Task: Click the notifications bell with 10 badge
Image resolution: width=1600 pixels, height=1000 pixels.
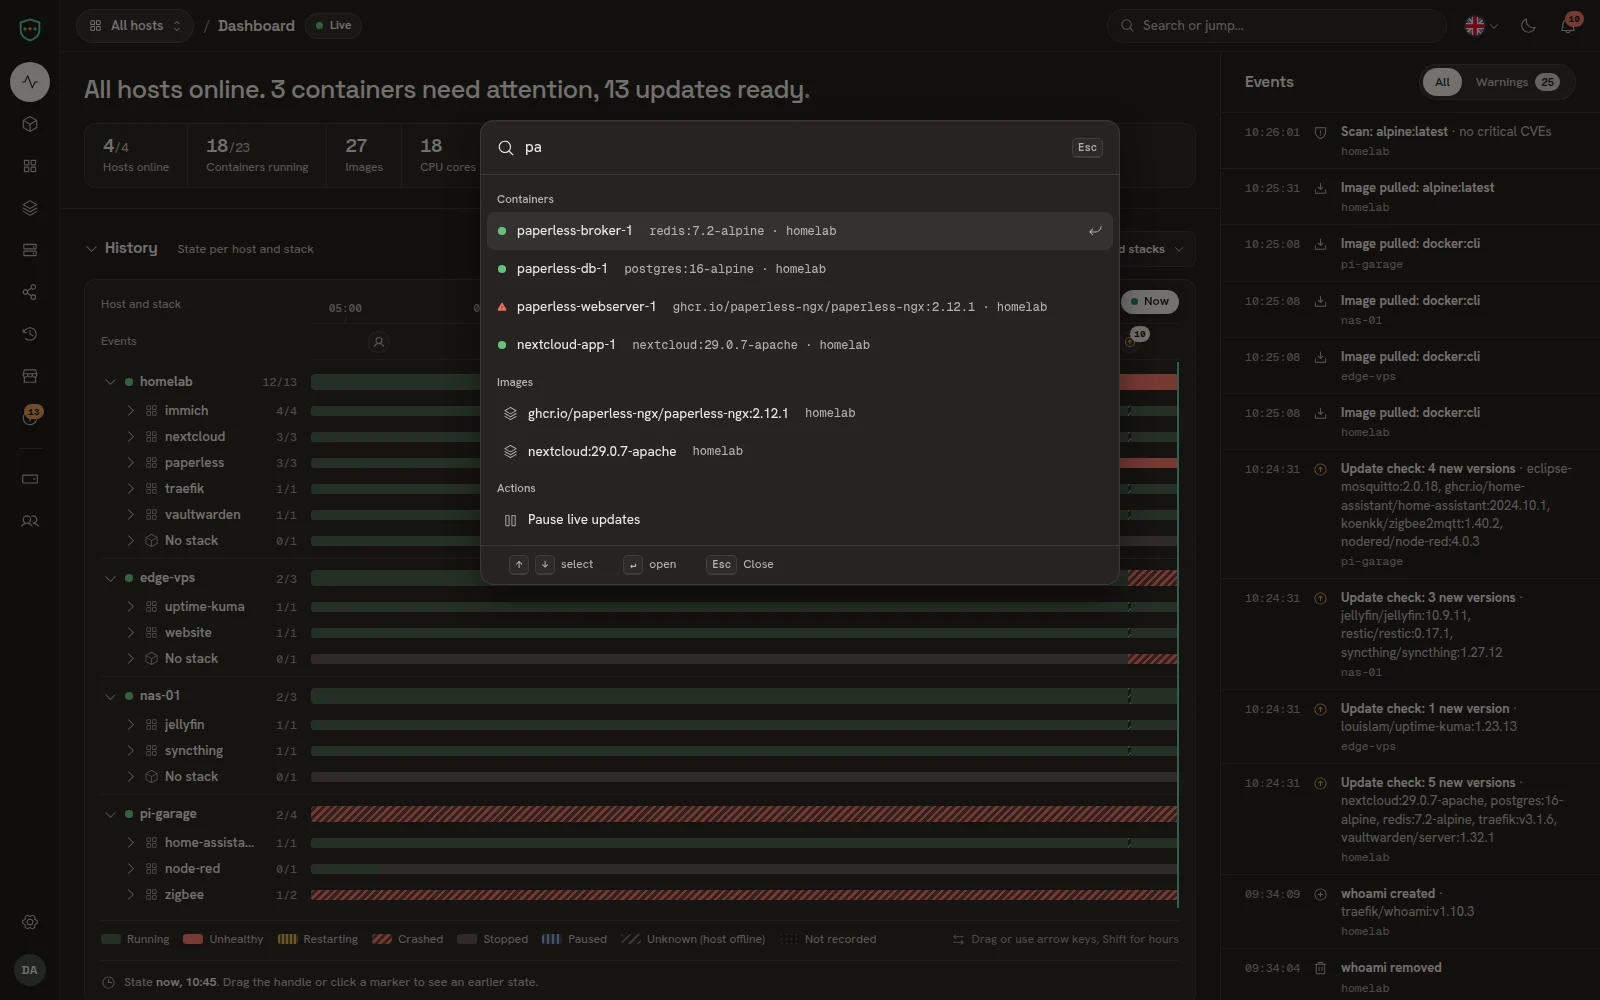Action: pos(1568,25)
